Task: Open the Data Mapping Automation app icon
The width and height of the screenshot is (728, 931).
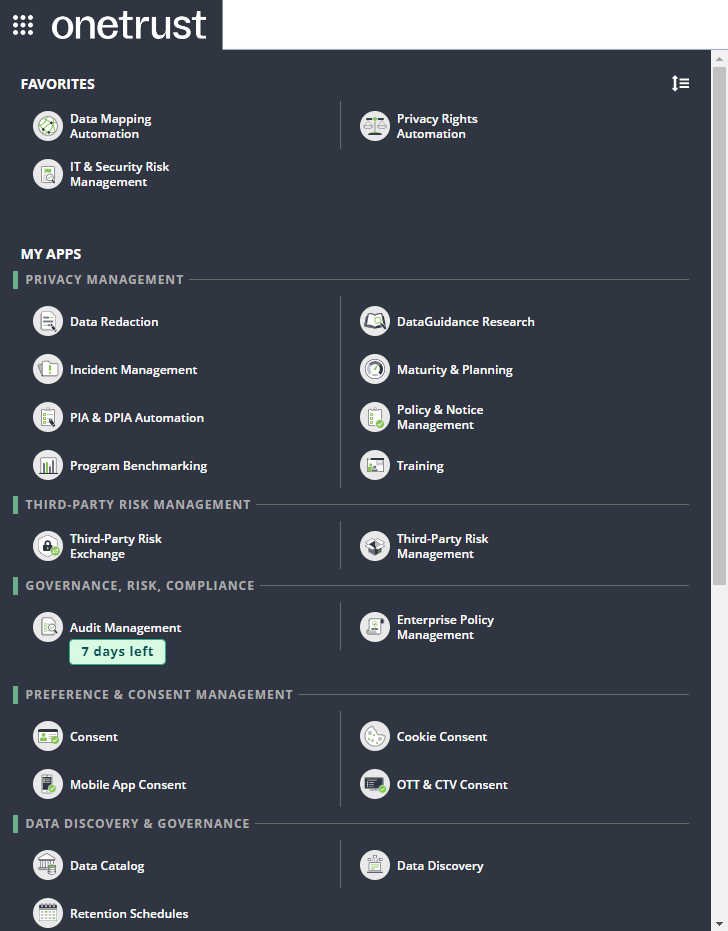Action: tap(47, 126)
